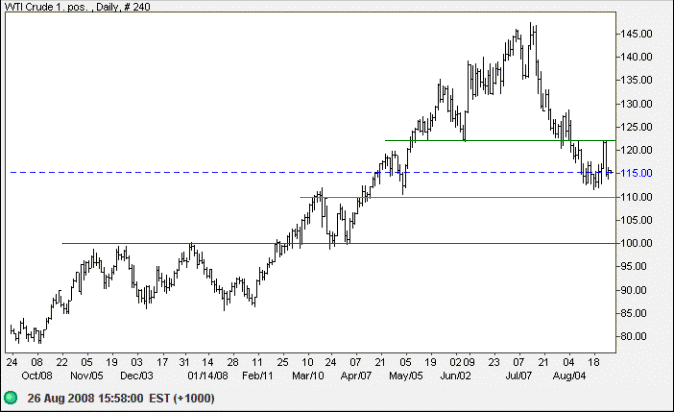Click the 95.00 price axis label
The width and height of the screenshot is (674, 412).
634,267
